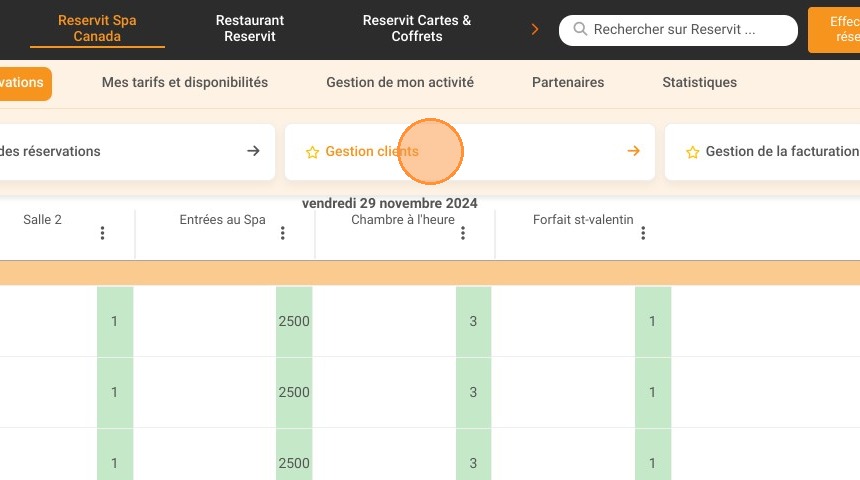Image resolution: width=860 pixels, height=480 pixels.
Task: Click first-row availability 1 in Forfait st-valentin
Action: coord(653,321)
